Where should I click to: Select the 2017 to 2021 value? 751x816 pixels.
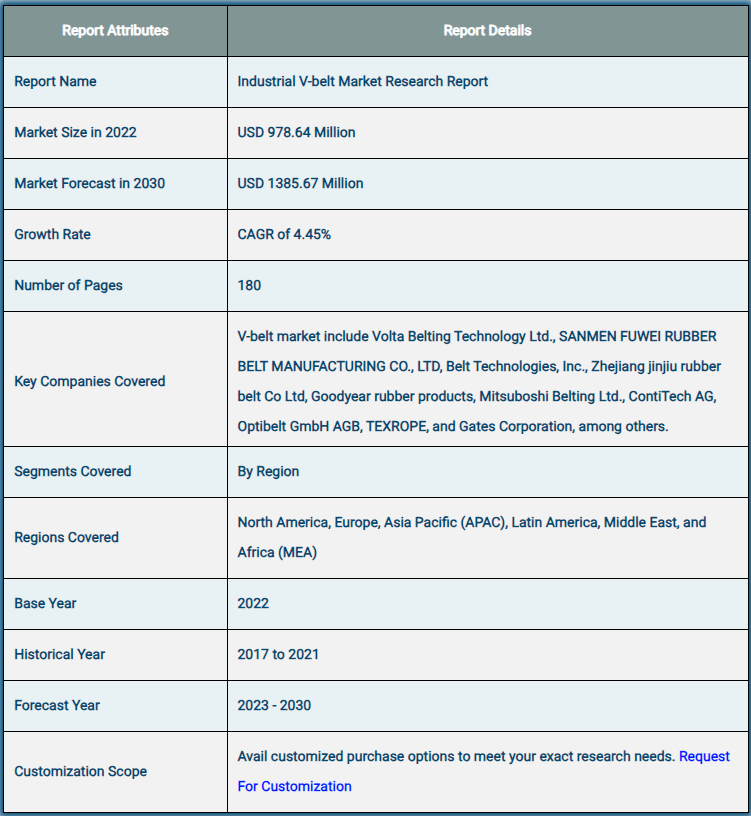tap(278, 655)
